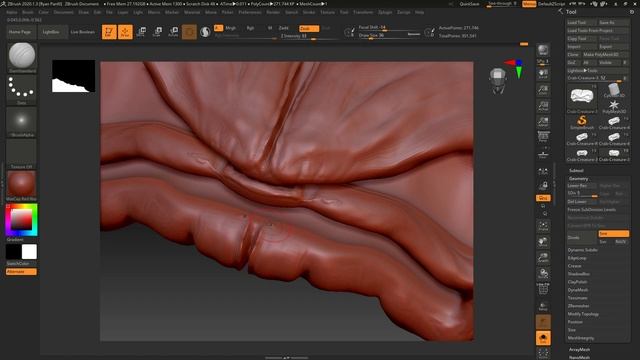This screenshot has height=360, width=640.
Task: Toggle the M material channel button
Action: (270, 28)
